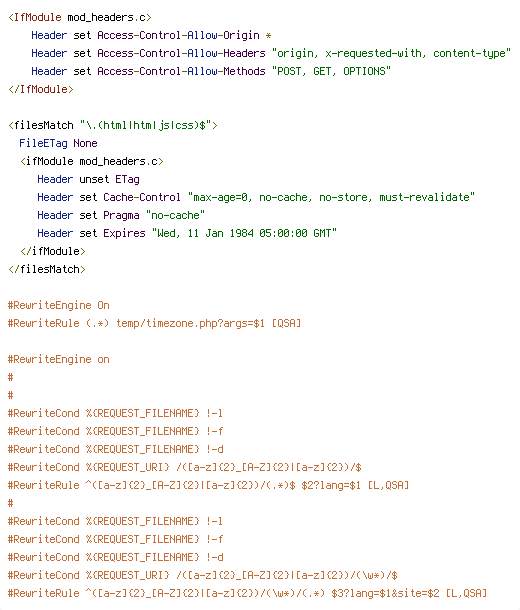Click the temp/timezone.php rewrite rule comment
The image size is (520, 610).
[154, 323]
